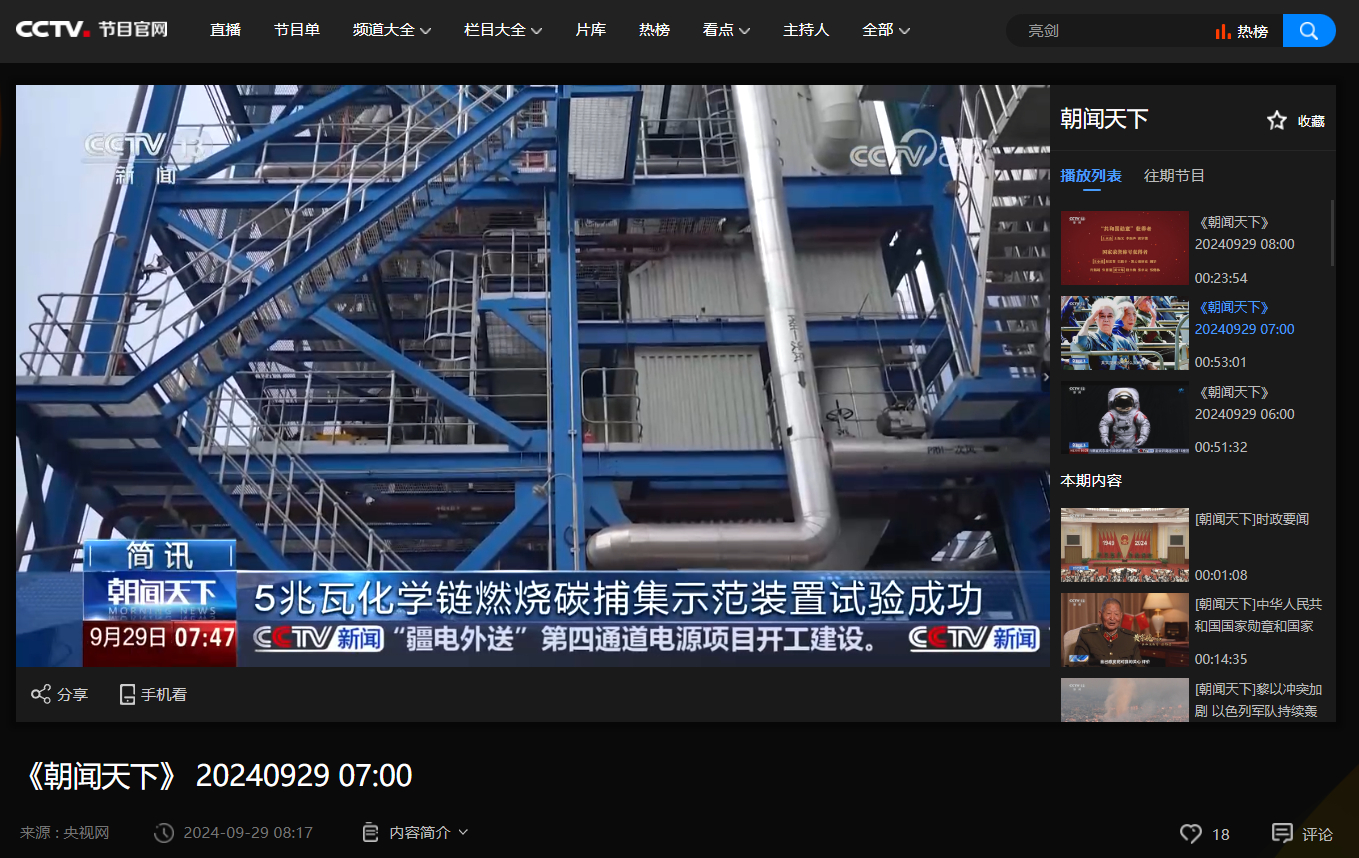Open 手机看 mobile viewing icon

click(x=127, y=694)
